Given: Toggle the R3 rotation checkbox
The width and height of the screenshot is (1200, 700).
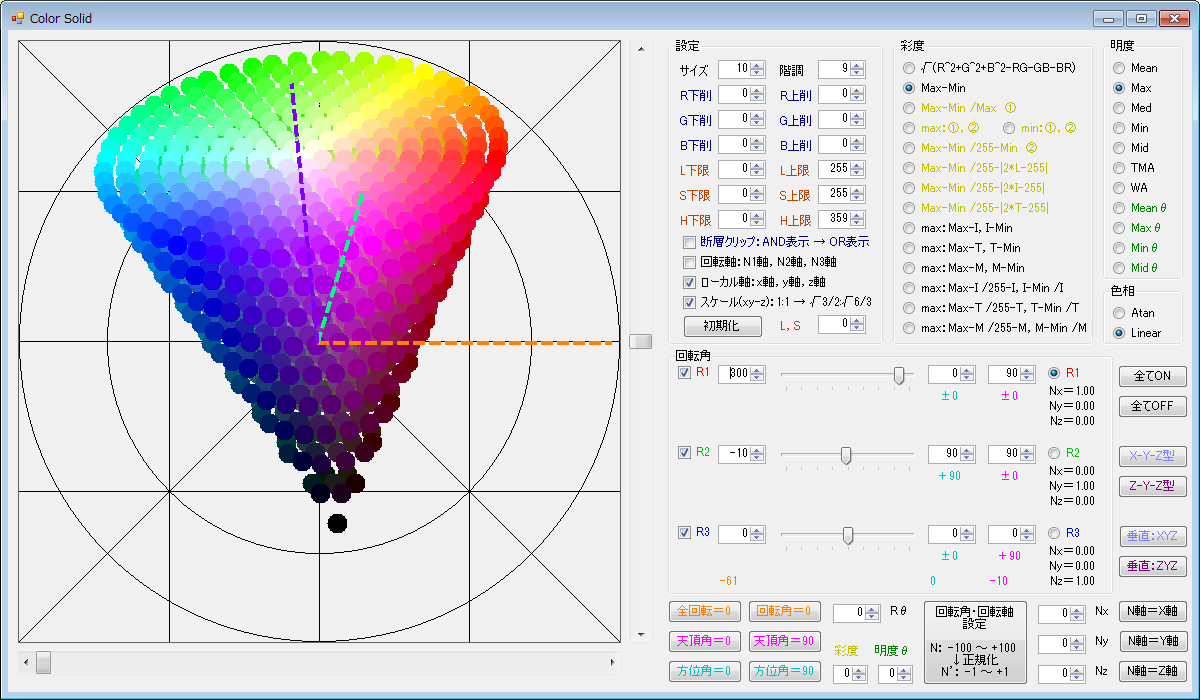Looking at the screenshot, I should (x=685, y=533).
